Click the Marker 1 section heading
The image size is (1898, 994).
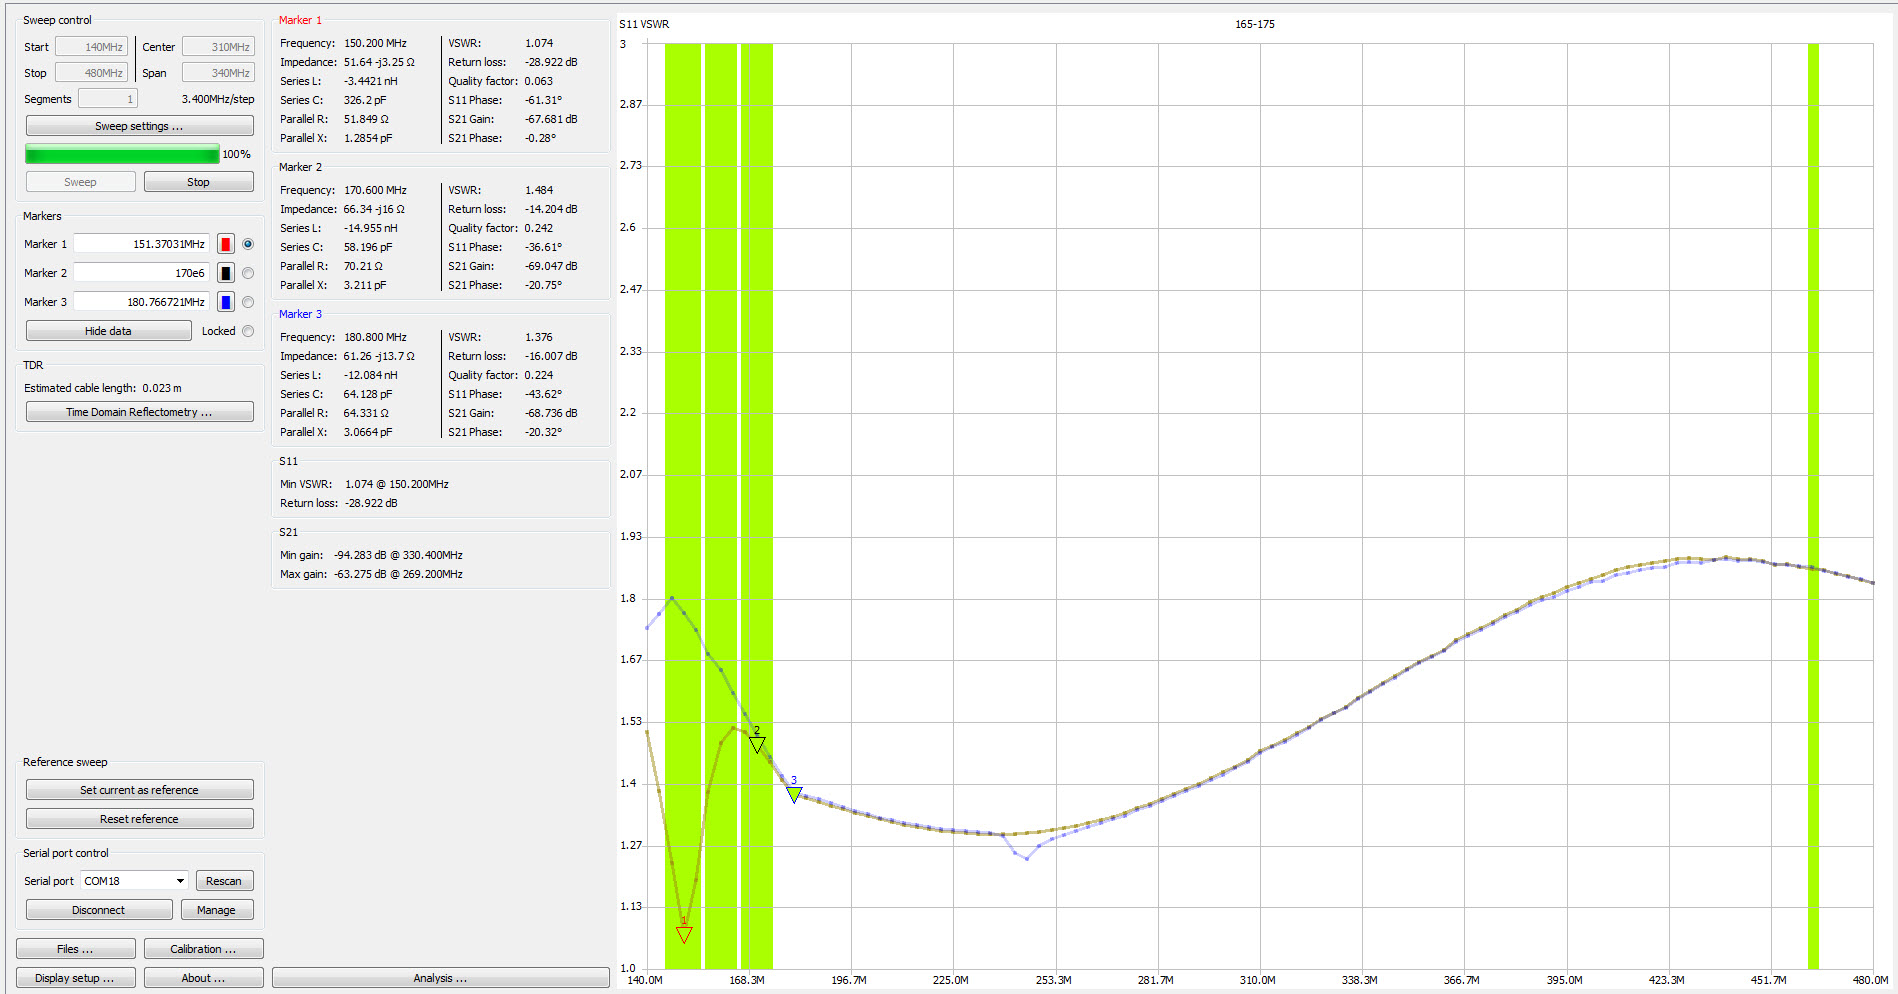coord(300,20)
